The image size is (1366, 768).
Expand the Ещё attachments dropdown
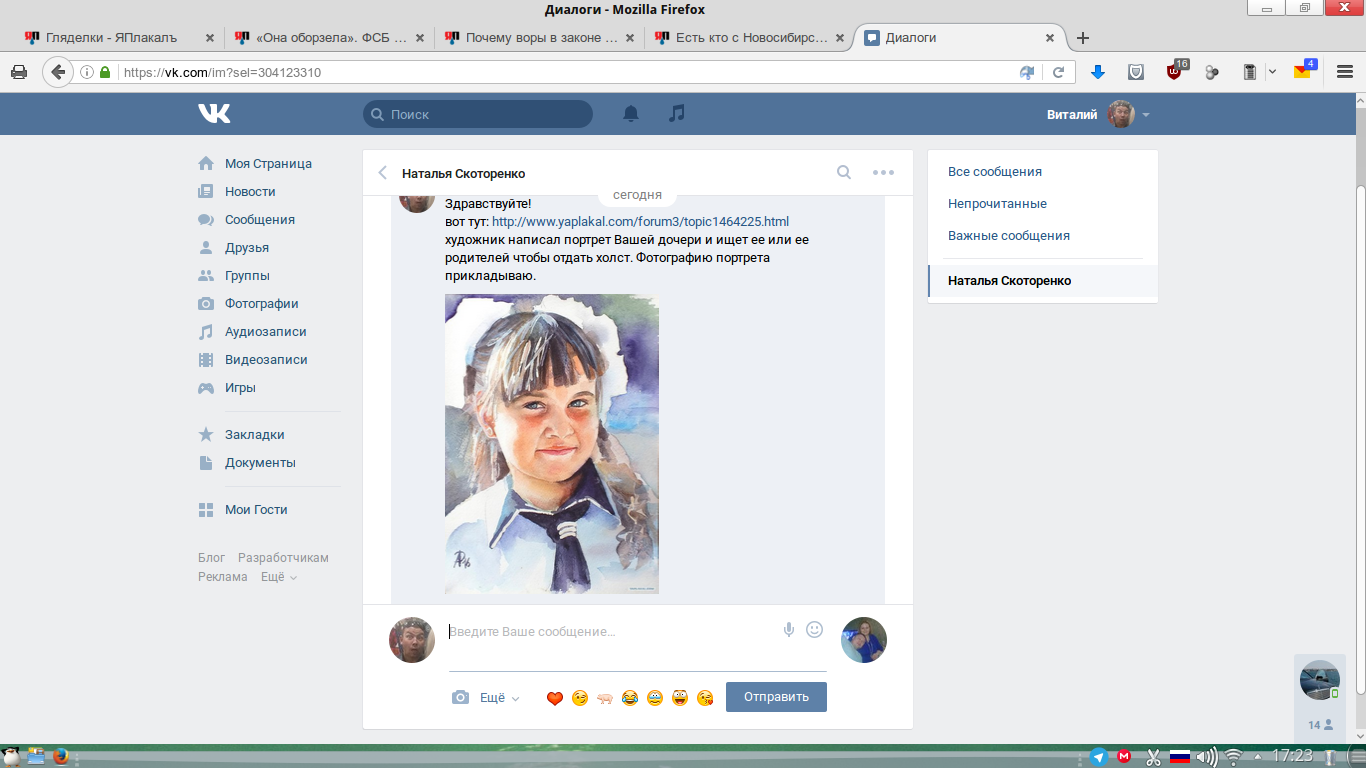tap(500, 698)
